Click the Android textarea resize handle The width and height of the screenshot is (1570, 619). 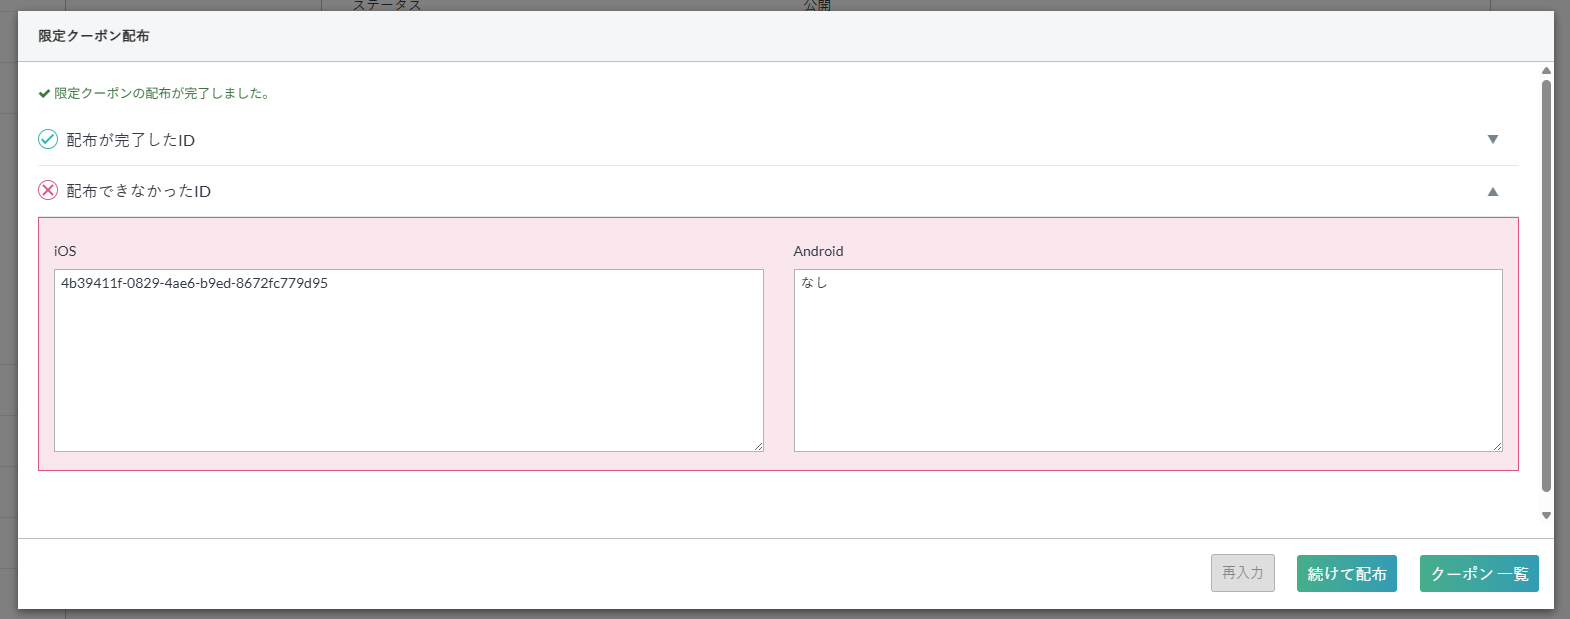[1498, 447]
